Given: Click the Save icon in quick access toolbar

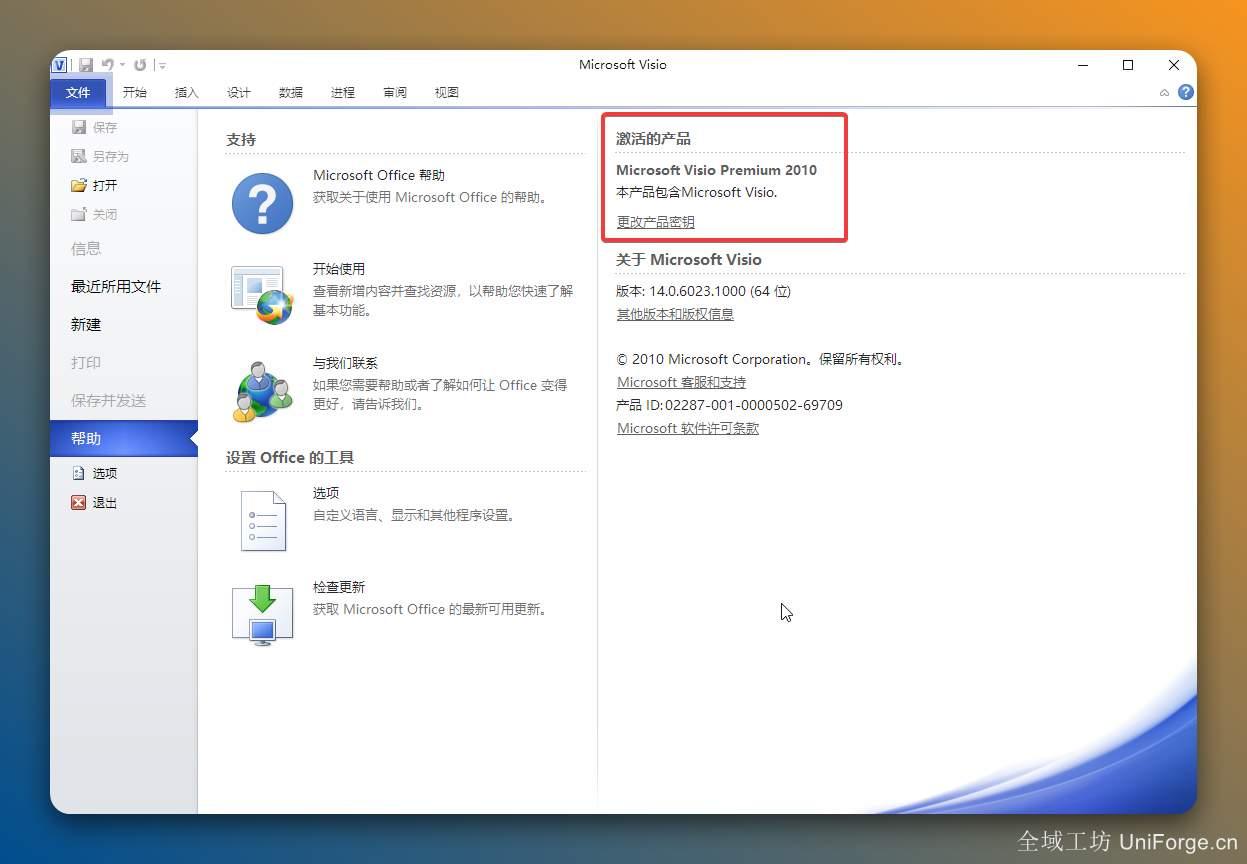Looking at the screenshot, I should pyautogui.click(x=86, y=65).
